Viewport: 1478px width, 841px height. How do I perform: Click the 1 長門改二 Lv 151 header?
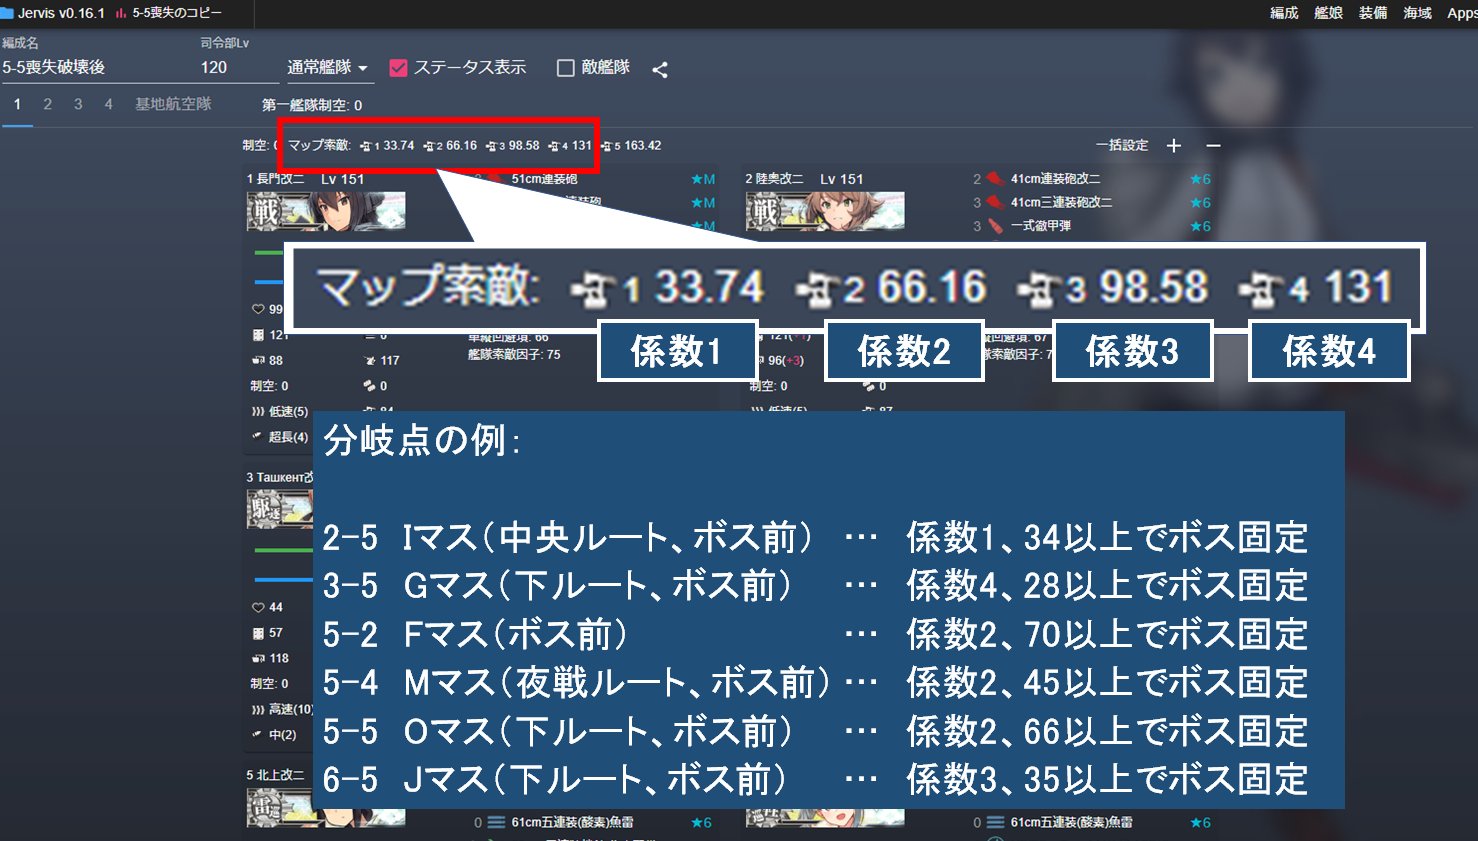pos(306,179)
